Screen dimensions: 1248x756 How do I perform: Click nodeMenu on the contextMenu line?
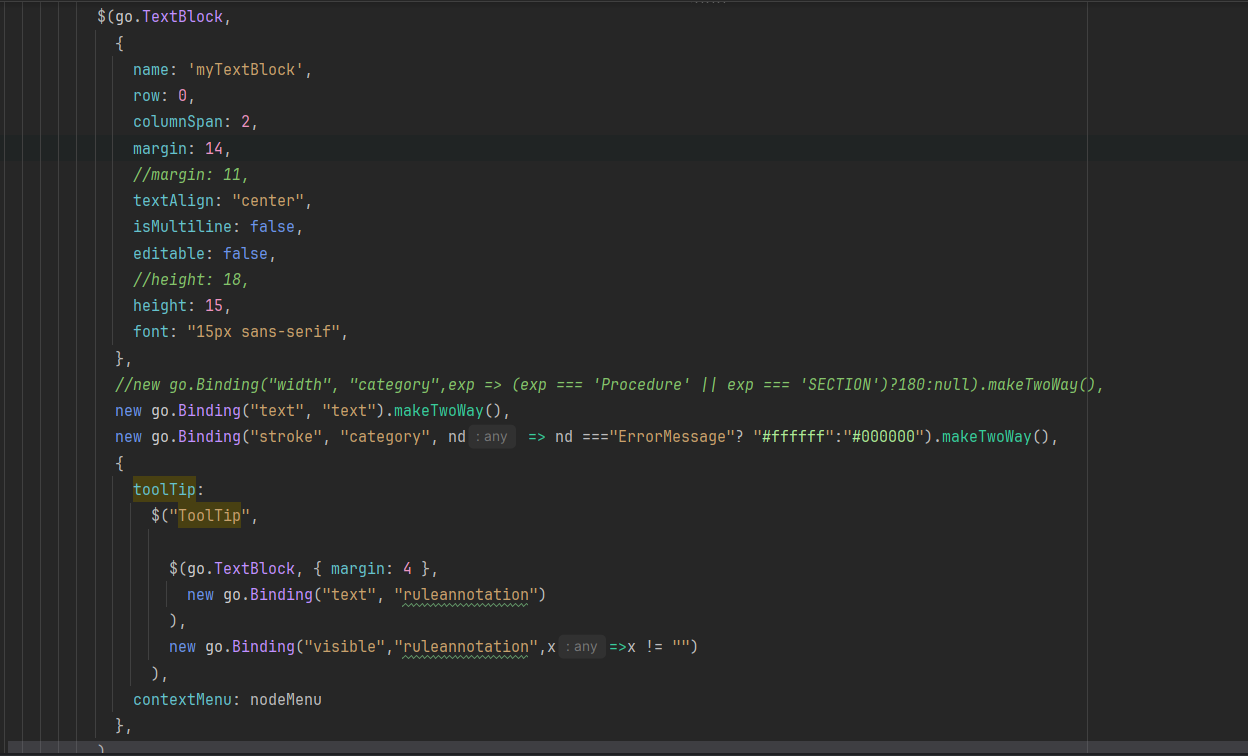tap(285, 699)
